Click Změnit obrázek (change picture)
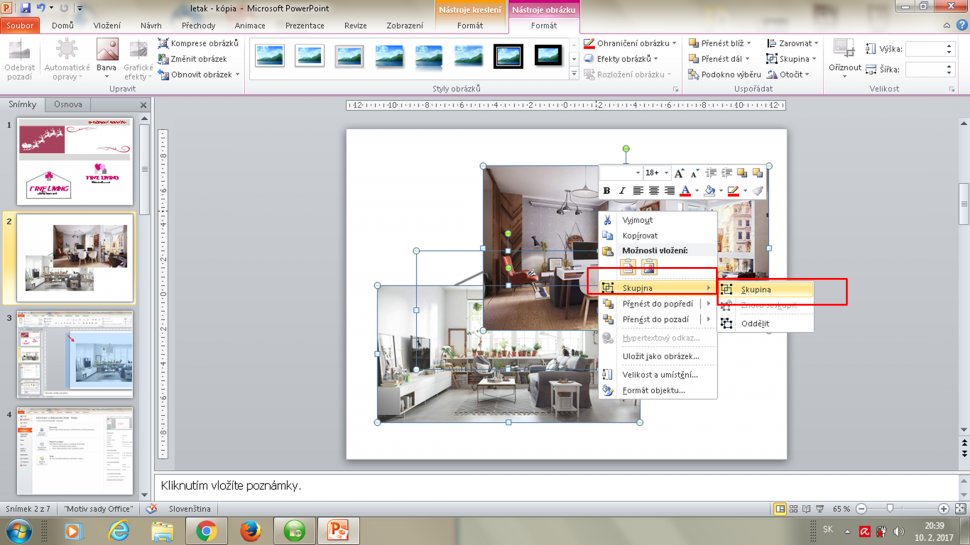970x545 pixels. click(x=192, y=59)
